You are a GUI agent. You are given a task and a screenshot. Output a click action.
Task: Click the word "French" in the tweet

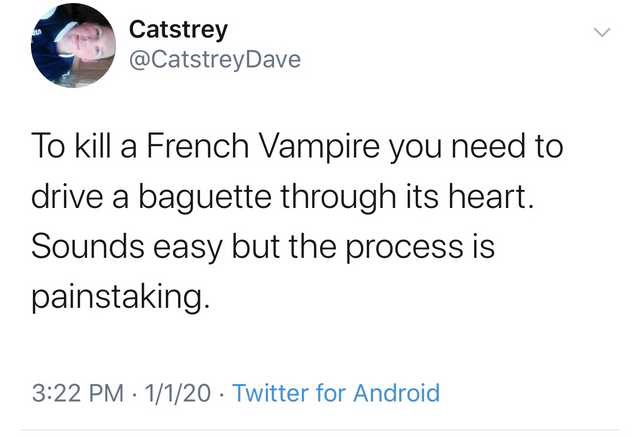pyautogui.click(x=198, y=146)
